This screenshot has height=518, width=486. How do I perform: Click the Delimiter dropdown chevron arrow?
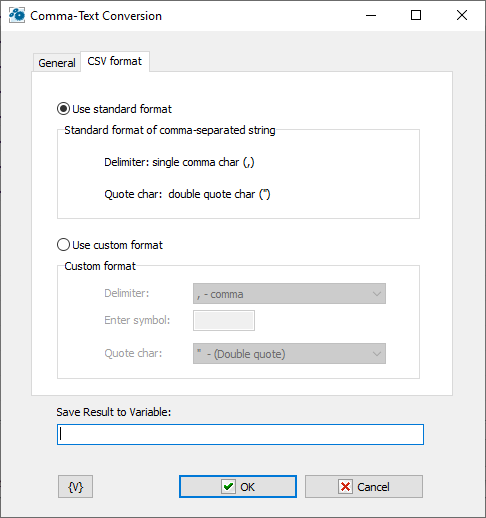[377, 294]
